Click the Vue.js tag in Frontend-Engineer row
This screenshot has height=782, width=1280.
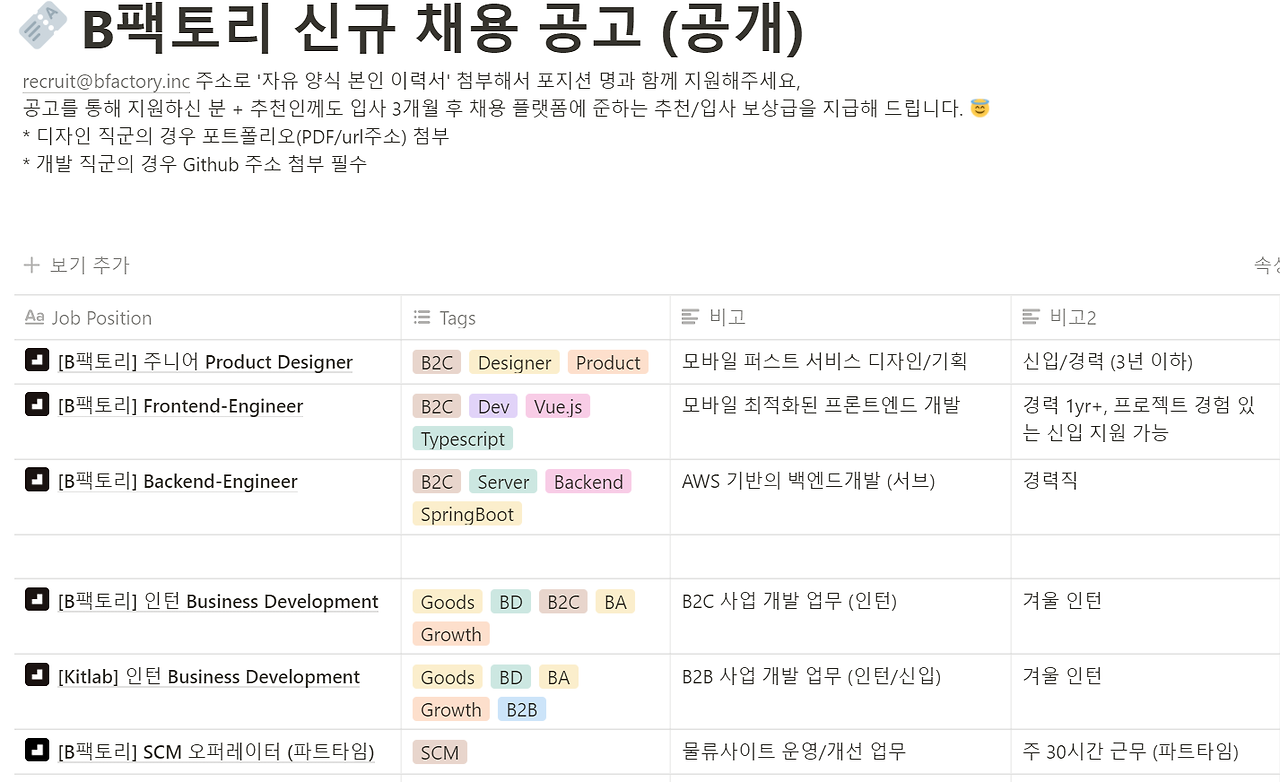[557, 406]
